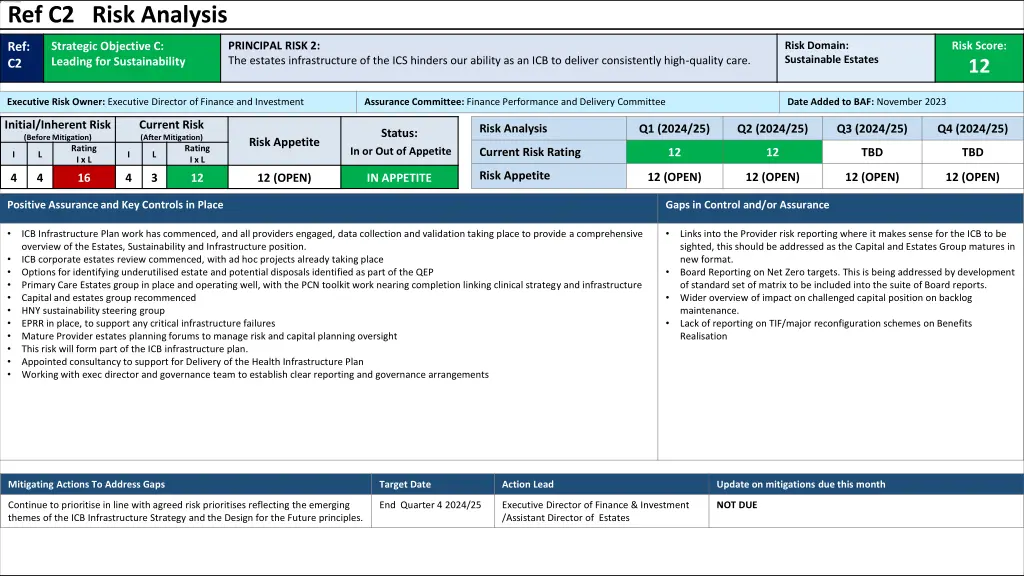This screenshot has height=576, width=1024.
Task: Select the Principal Risk 2 description text
Action: (x=489, y=60)
